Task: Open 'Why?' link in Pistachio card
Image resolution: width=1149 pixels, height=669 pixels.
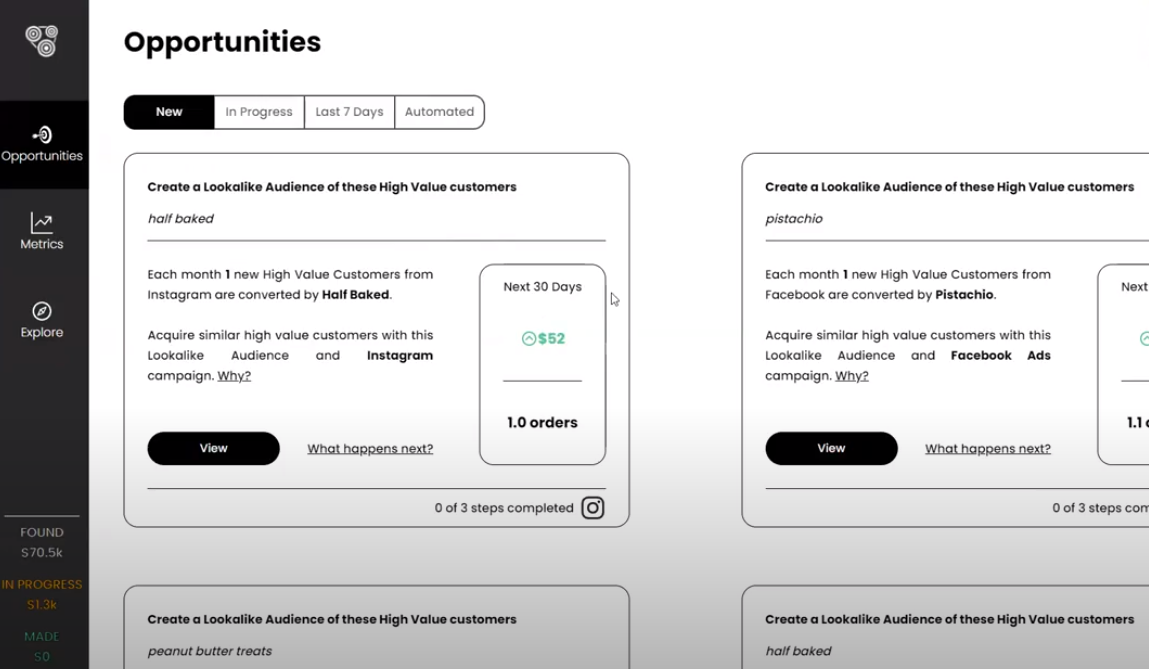Action: (x=852, y=376)
